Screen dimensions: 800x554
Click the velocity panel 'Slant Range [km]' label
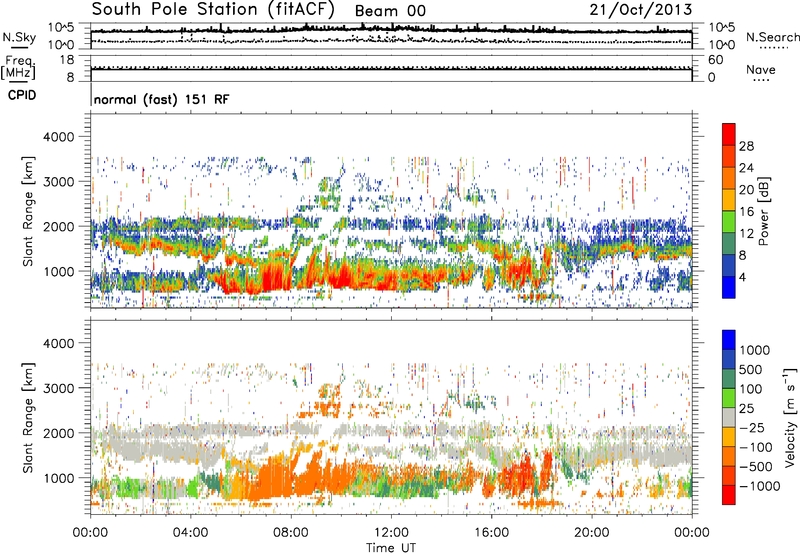click(x=28, y=418)
